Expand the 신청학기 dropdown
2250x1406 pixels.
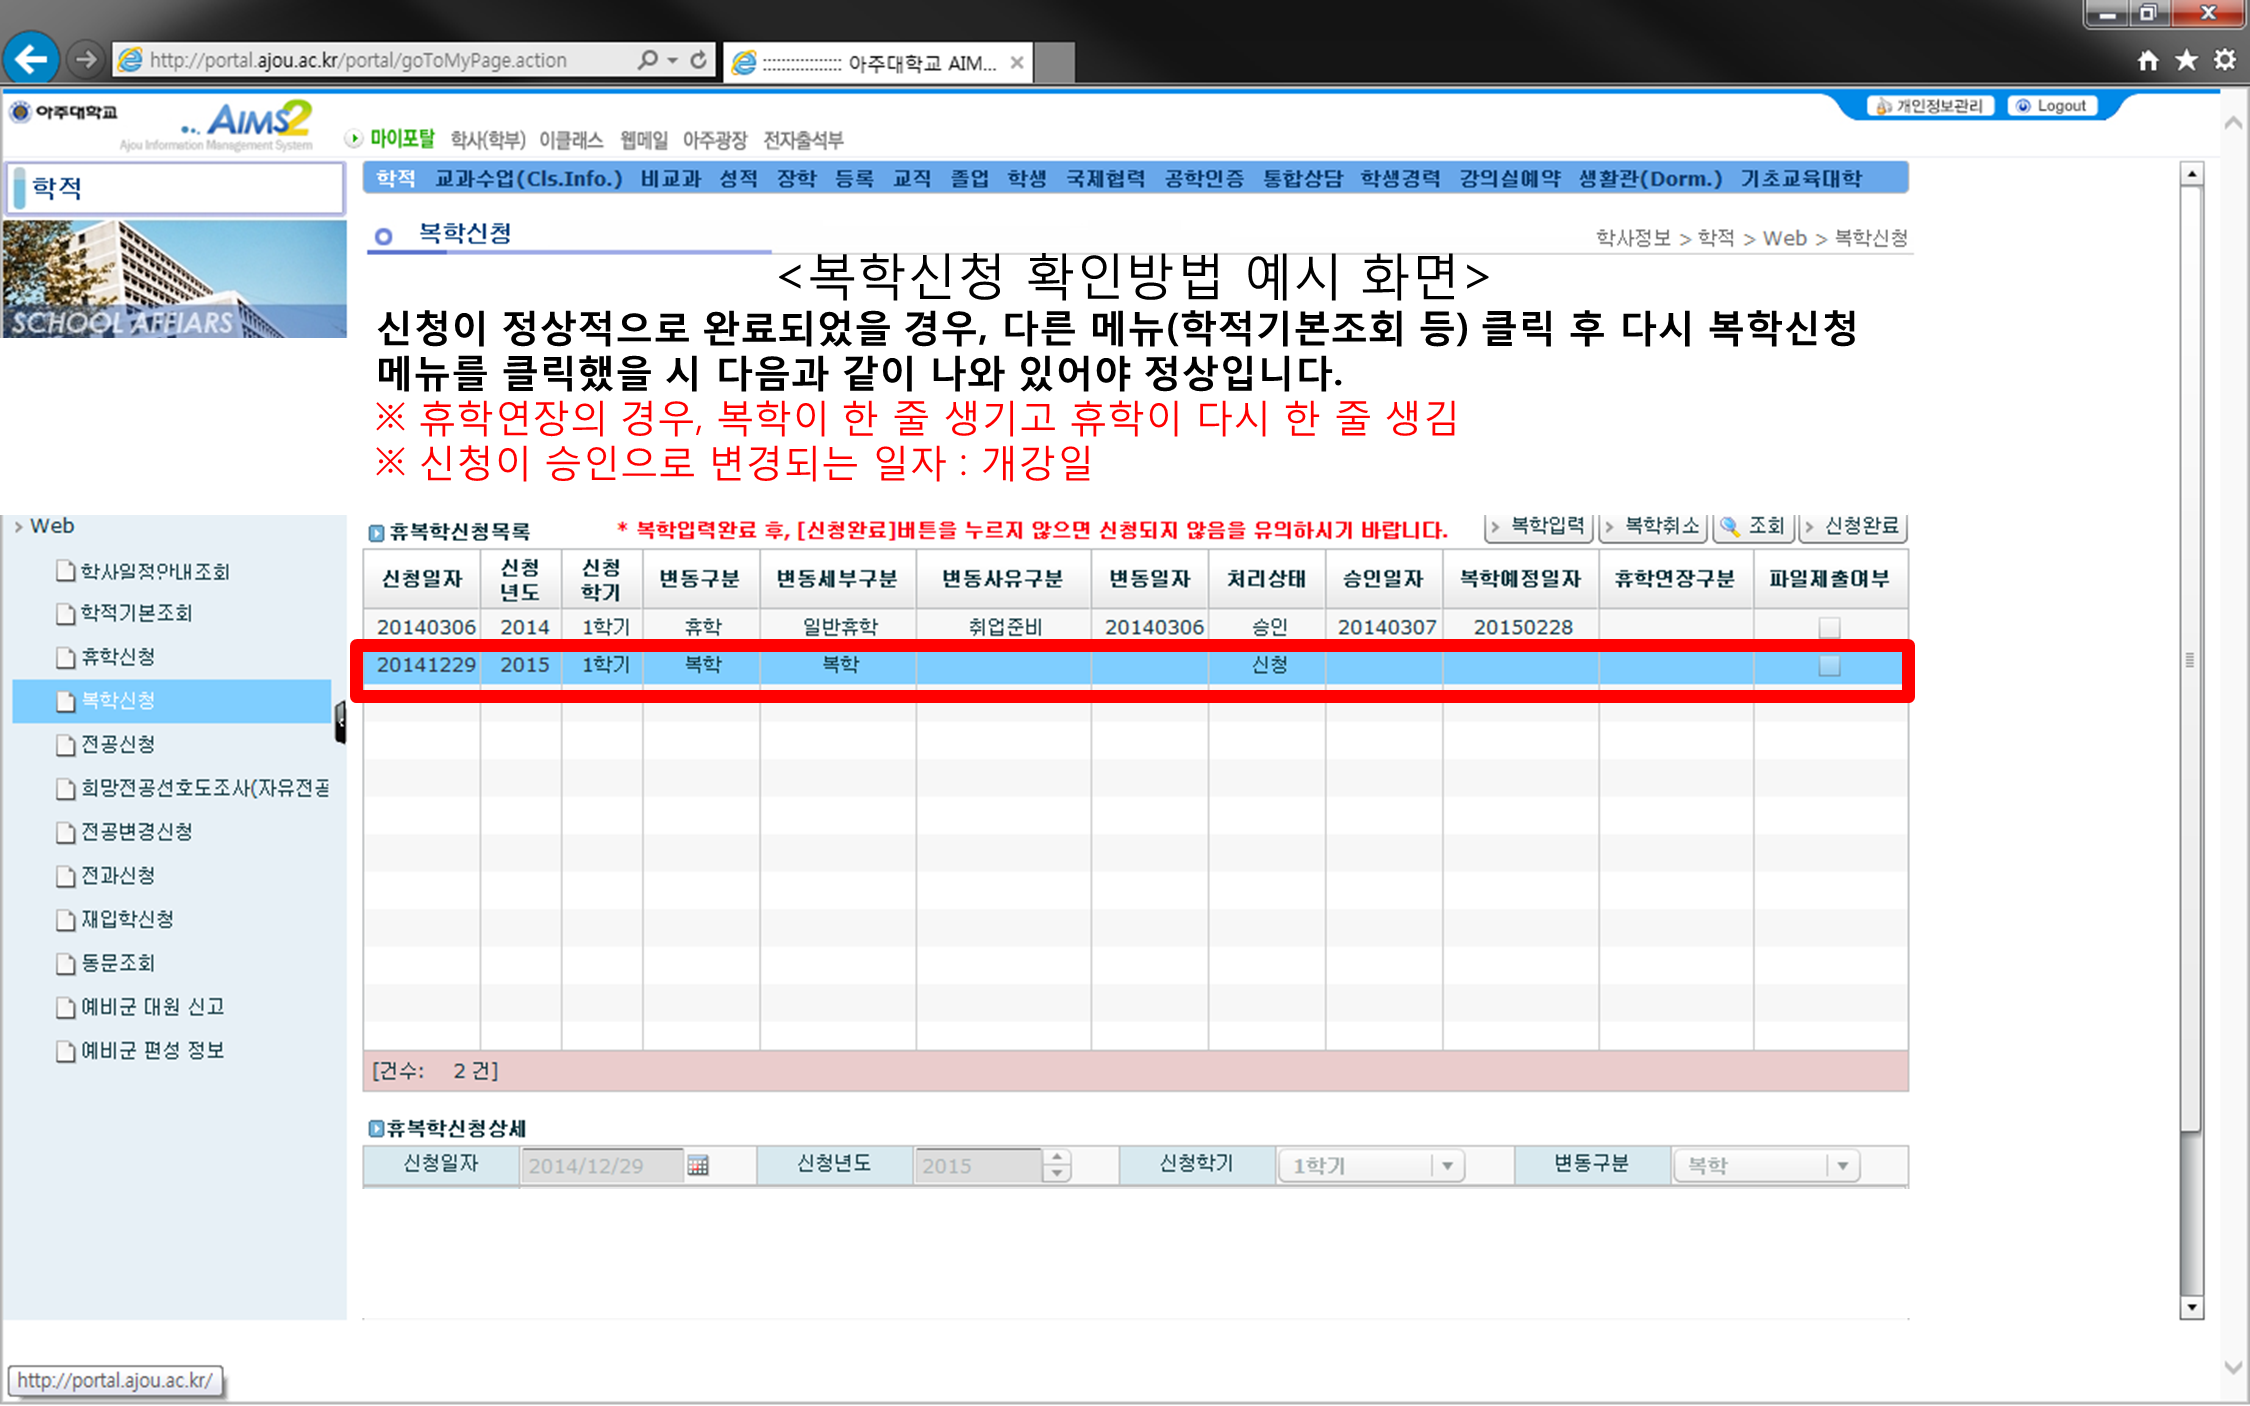point(1447,1165)
